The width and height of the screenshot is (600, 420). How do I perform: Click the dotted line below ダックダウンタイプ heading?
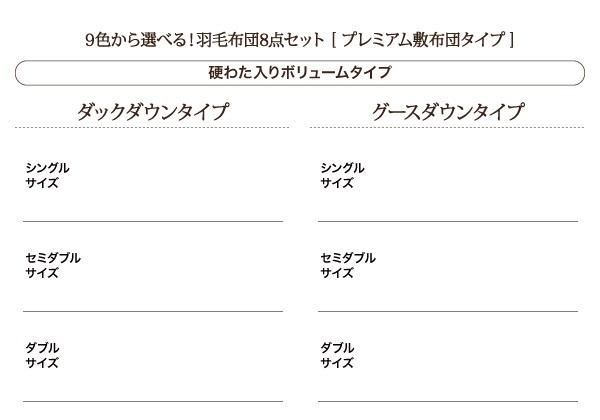(152, 128)
